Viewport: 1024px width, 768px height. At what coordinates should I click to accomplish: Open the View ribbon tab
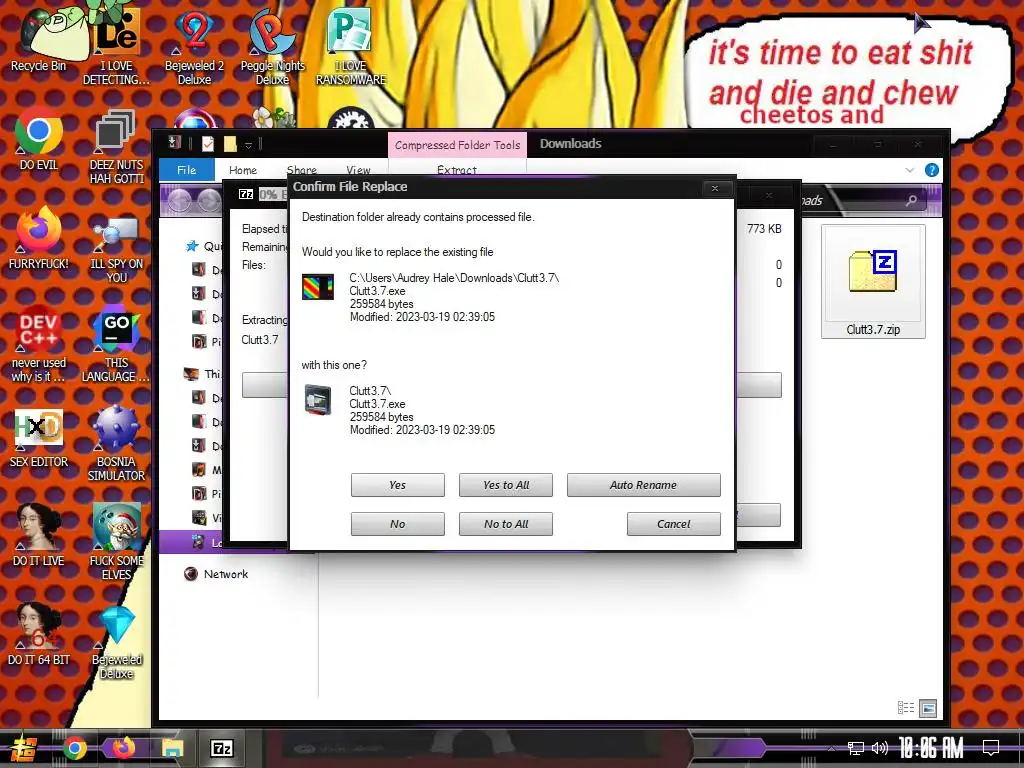tap(358, 170)
